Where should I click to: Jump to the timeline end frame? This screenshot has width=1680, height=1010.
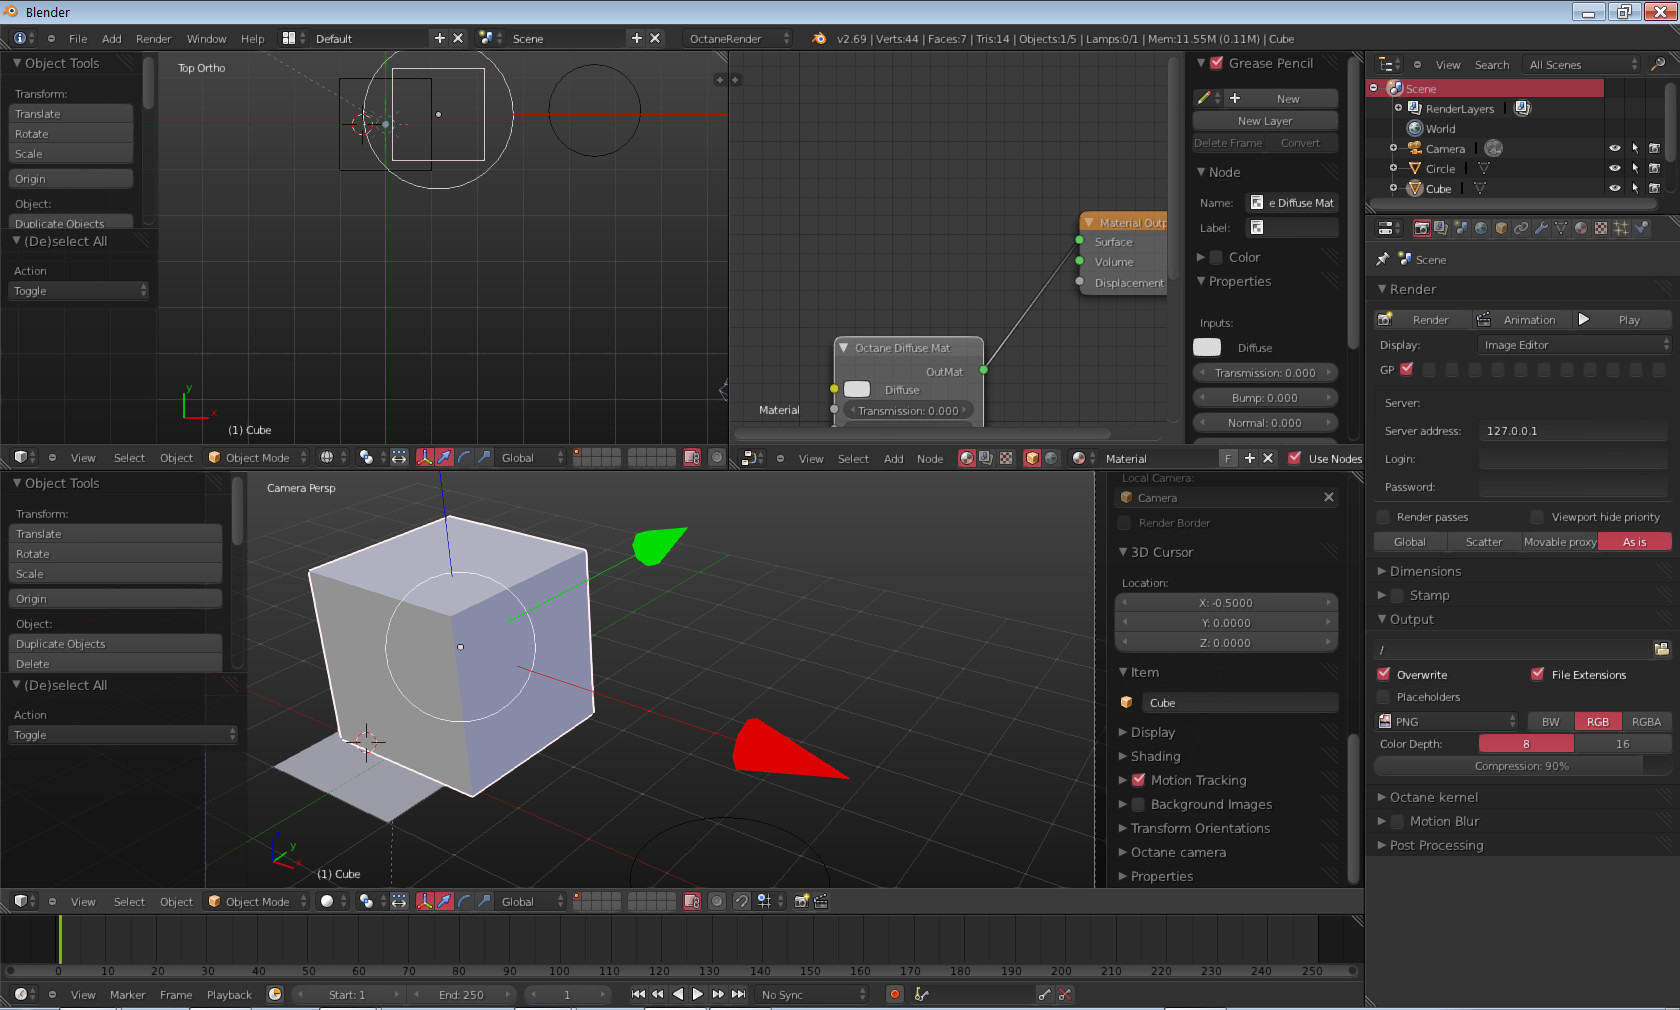738,994
